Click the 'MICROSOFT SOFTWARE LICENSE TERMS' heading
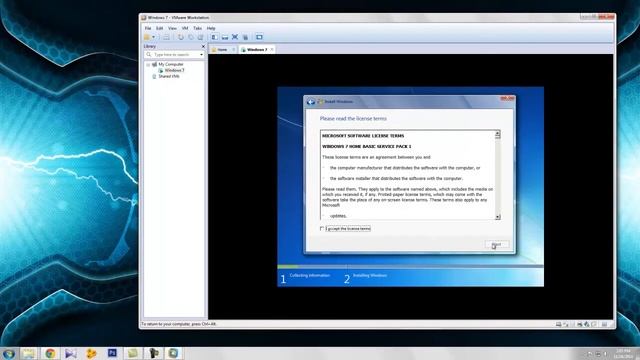This screenshot has height=360, width=640. (x=363, y=136)
